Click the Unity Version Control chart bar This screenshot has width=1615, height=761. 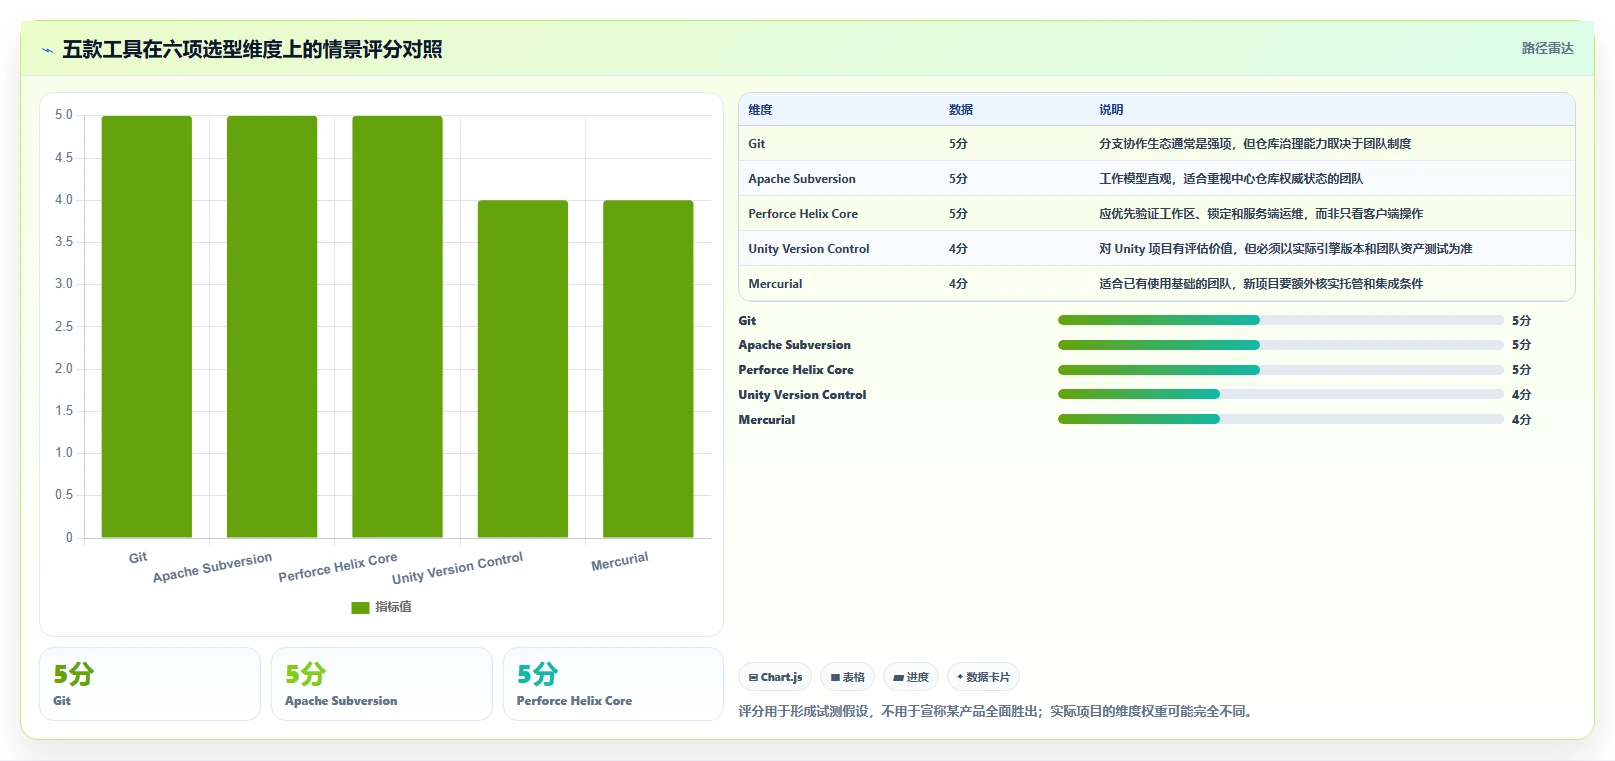(x=523, y=369)
